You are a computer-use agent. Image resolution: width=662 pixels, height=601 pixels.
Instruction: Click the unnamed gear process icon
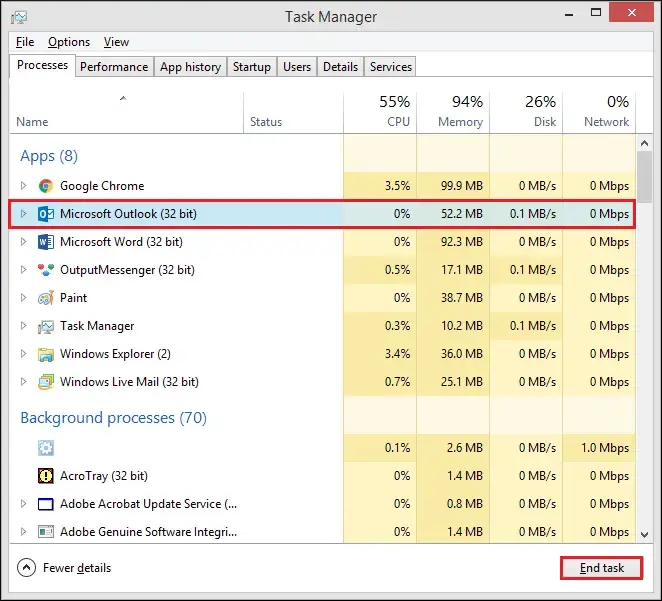tap(46, 448)
